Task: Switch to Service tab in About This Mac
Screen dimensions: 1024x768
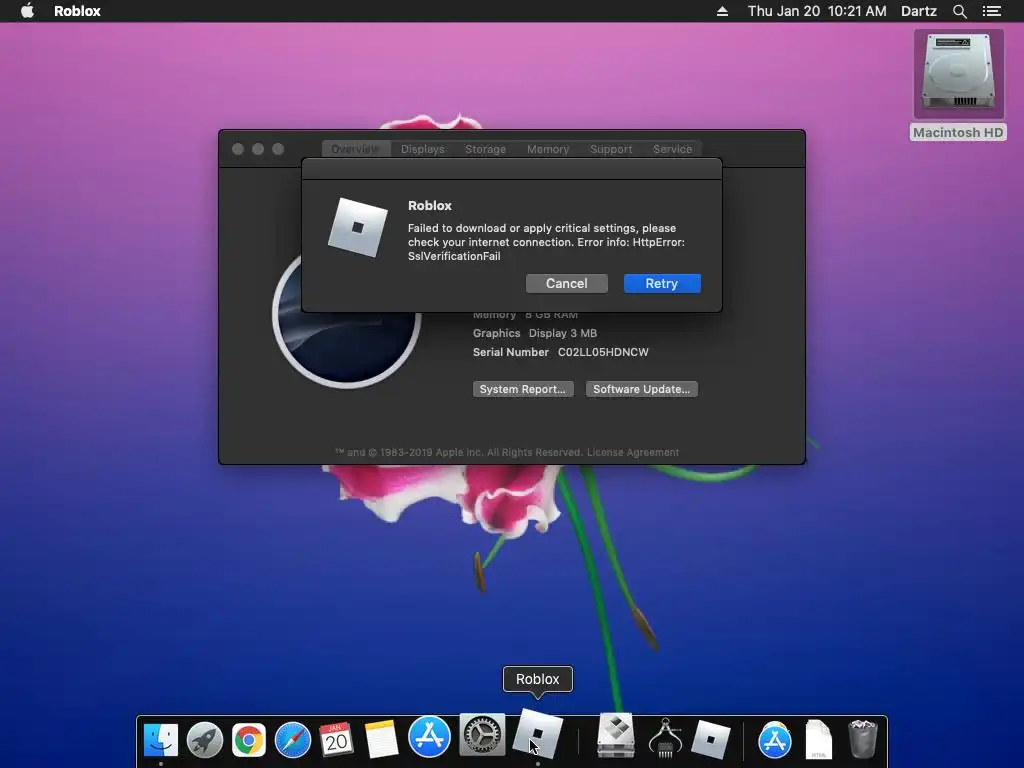Action: pyautogui.click(x=672, y=149)
